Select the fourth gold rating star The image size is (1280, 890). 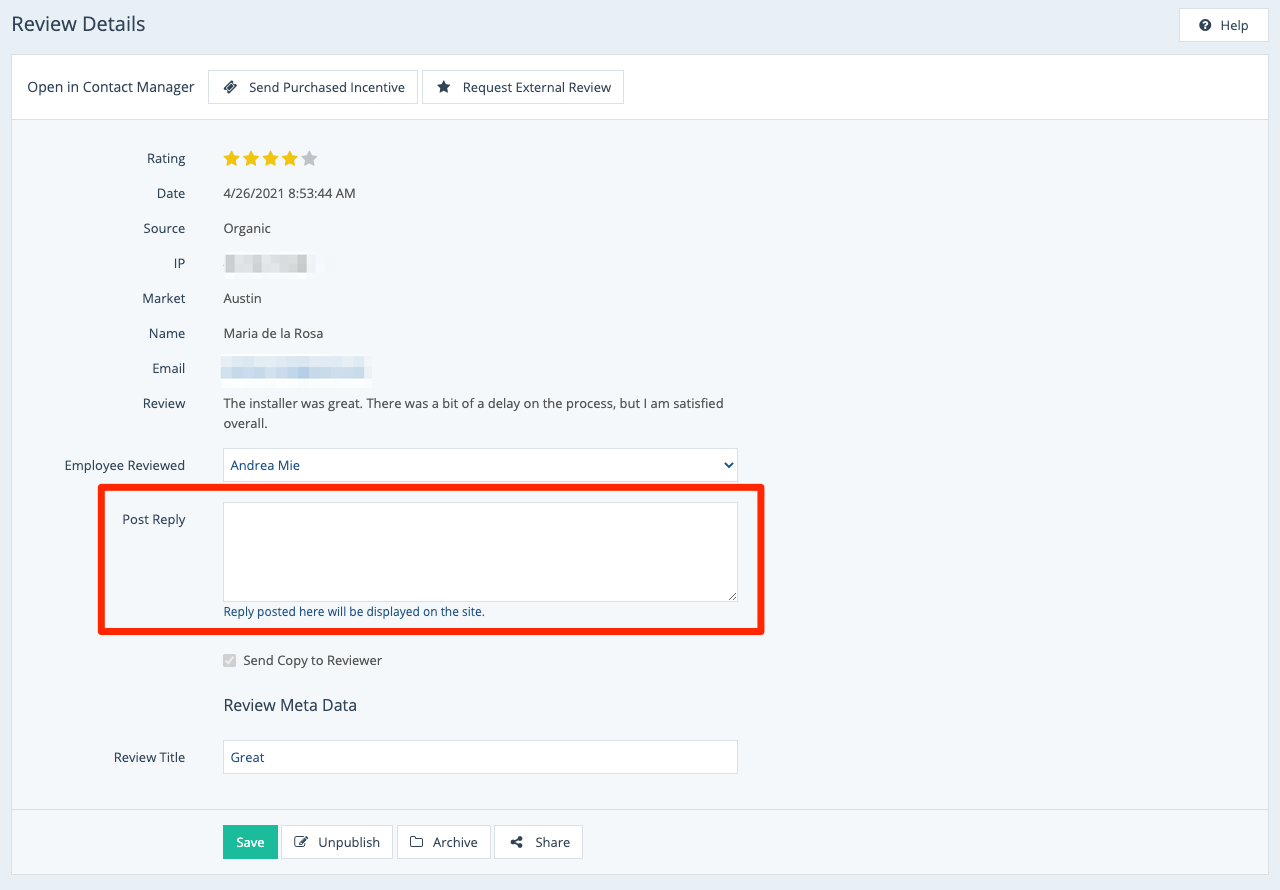pyautogui.click(x=290, y=158)
